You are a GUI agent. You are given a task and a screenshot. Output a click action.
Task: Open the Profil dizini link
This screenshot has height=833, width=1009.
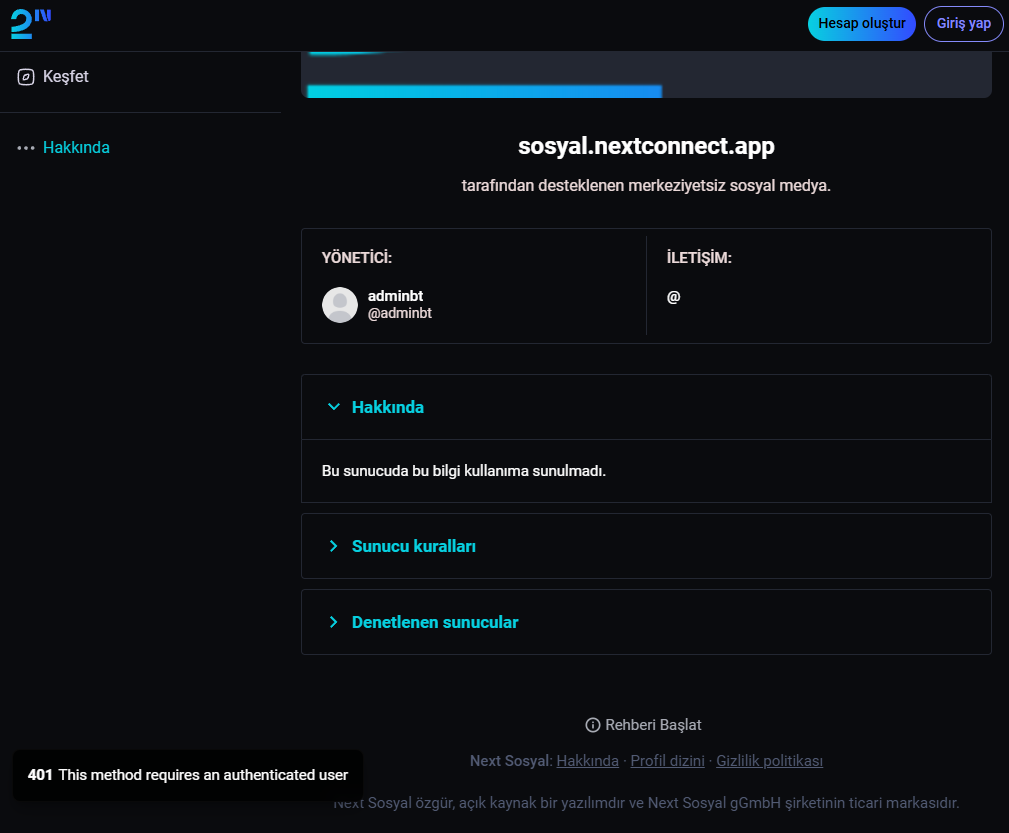pos(667,761)
